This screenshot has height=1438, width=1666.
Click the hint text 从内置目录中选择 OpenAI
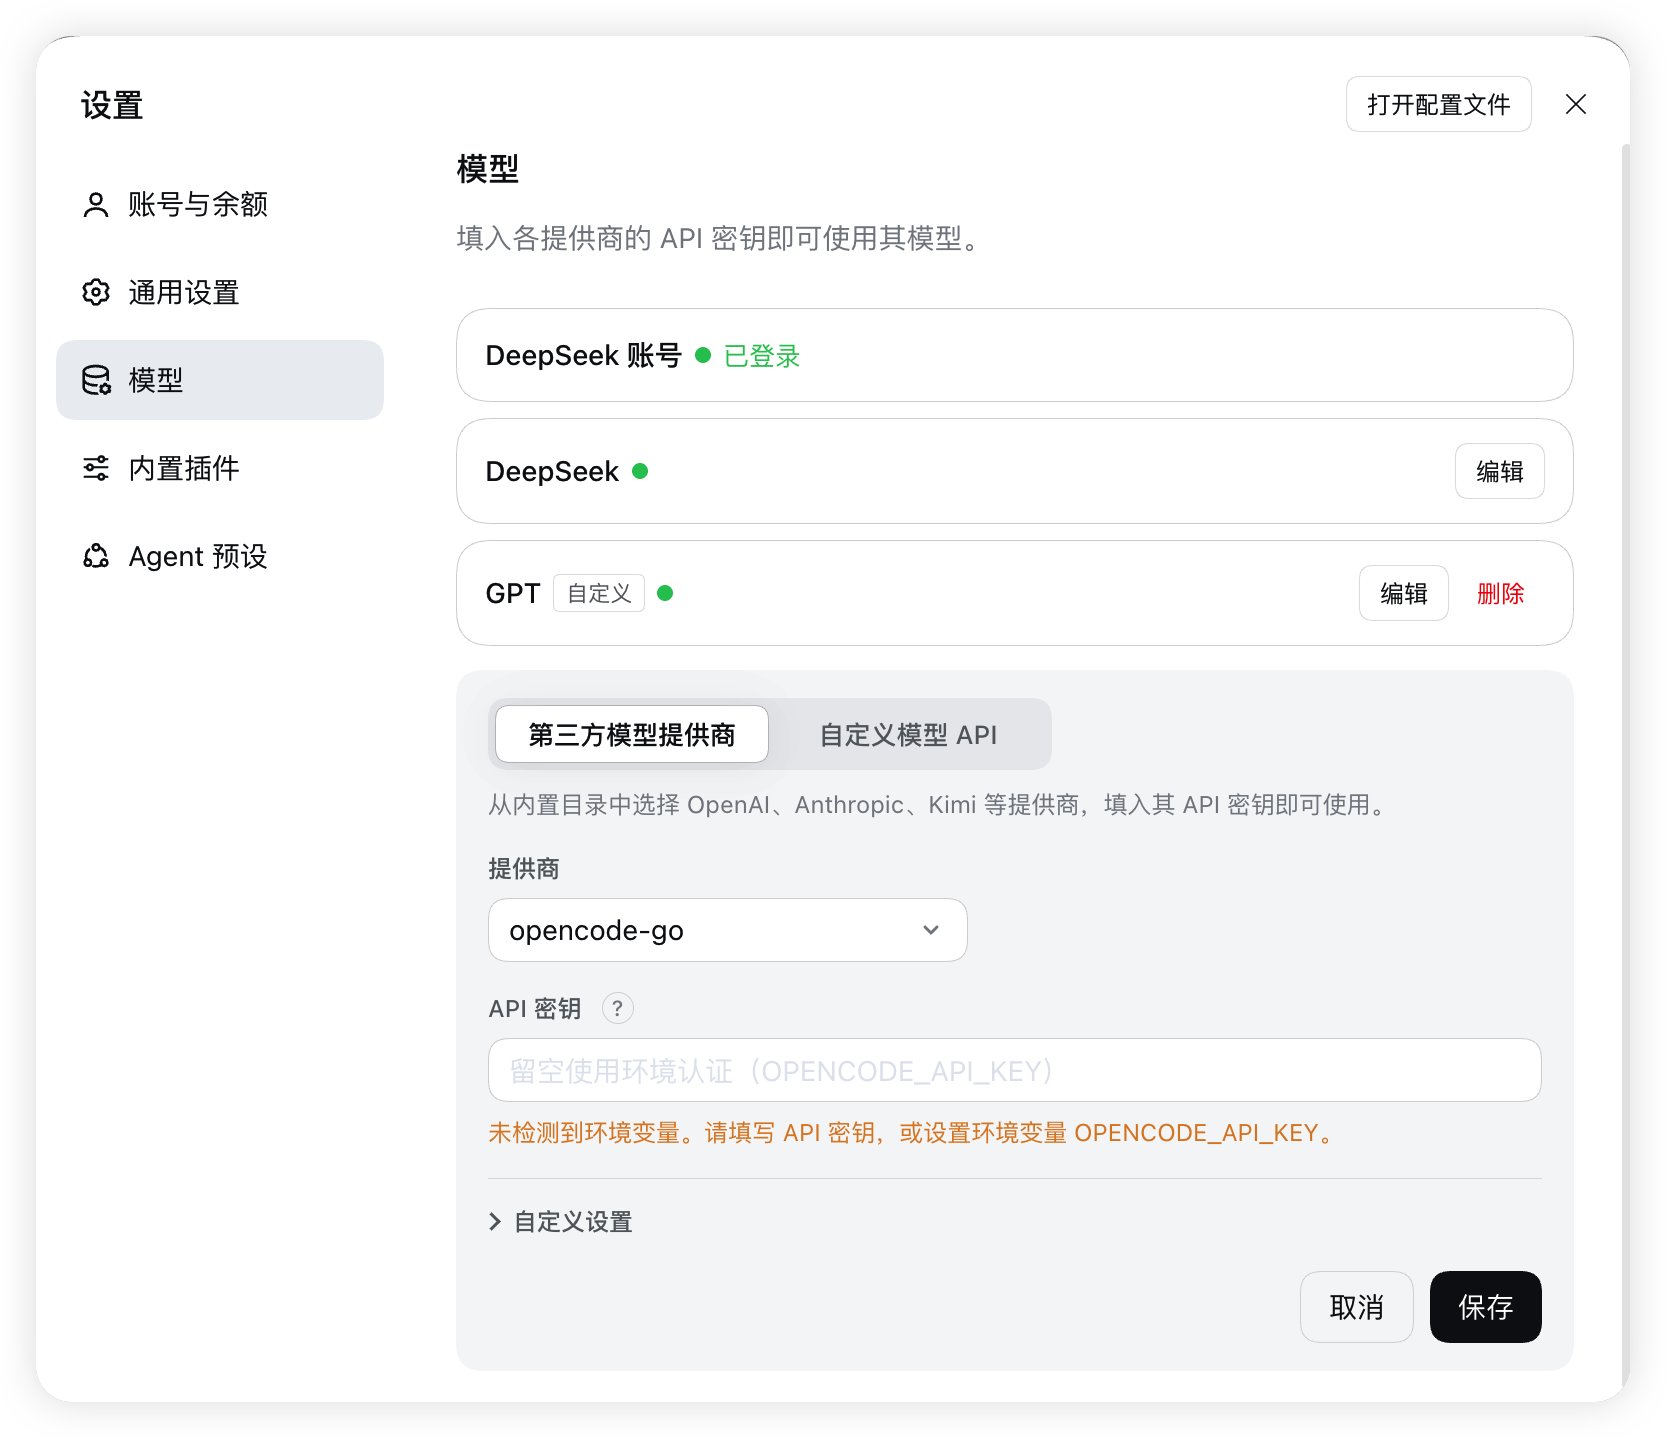pos(939,805)
